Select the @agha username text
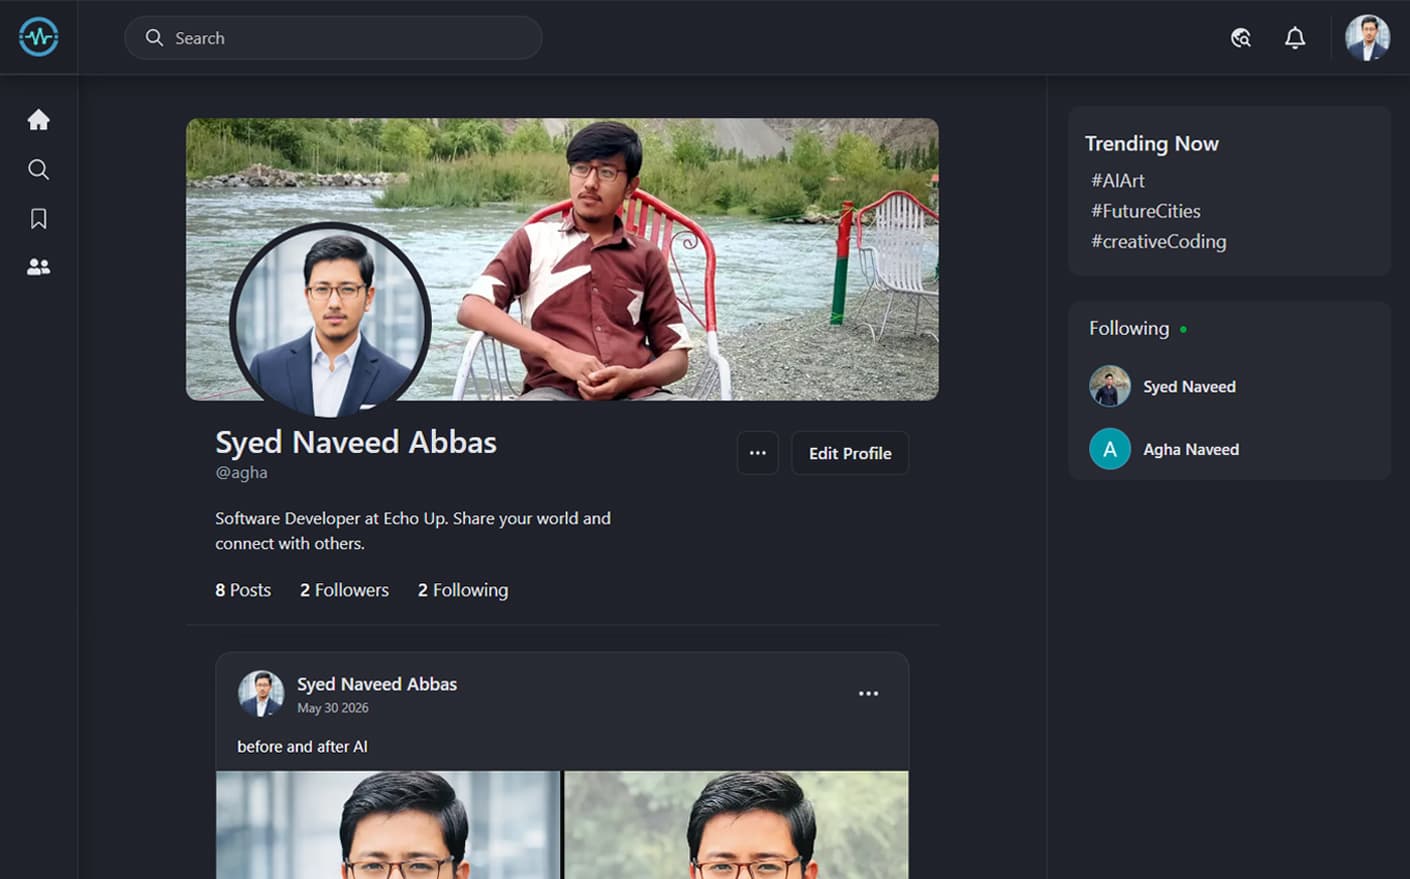The width and height of the screenshot is (1410, 879). [241, 472]
